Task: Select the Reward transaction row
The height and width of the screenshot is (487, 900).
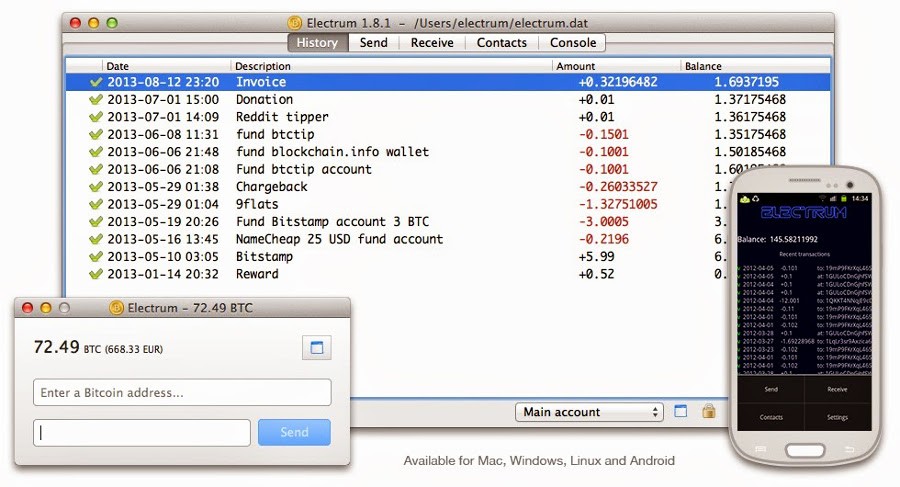Action: (396, 274)
